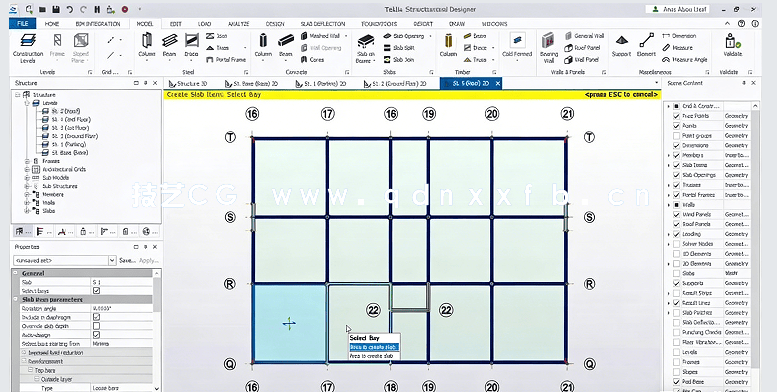This screenshot has width=777, height=392.
Task: Expand the Frames node in Structure tree
Action: click(27, 161)
